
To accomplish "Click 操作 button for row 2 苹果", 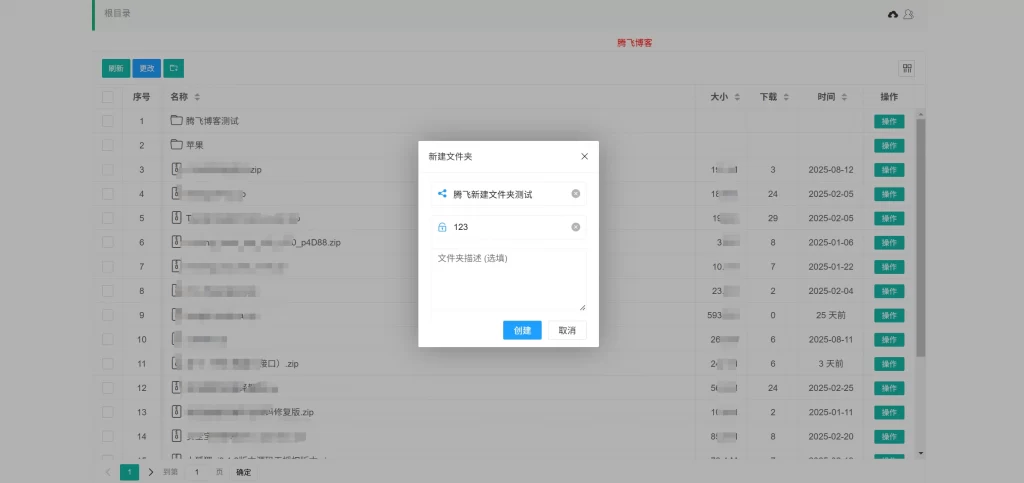I will 889,146.
